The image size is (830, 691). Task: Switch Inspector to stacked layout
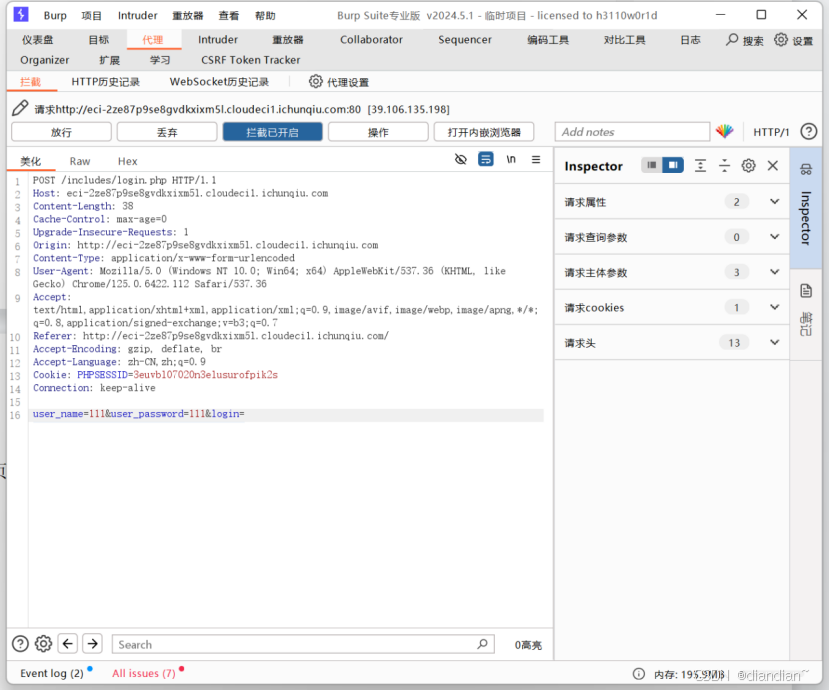point(652,165)
